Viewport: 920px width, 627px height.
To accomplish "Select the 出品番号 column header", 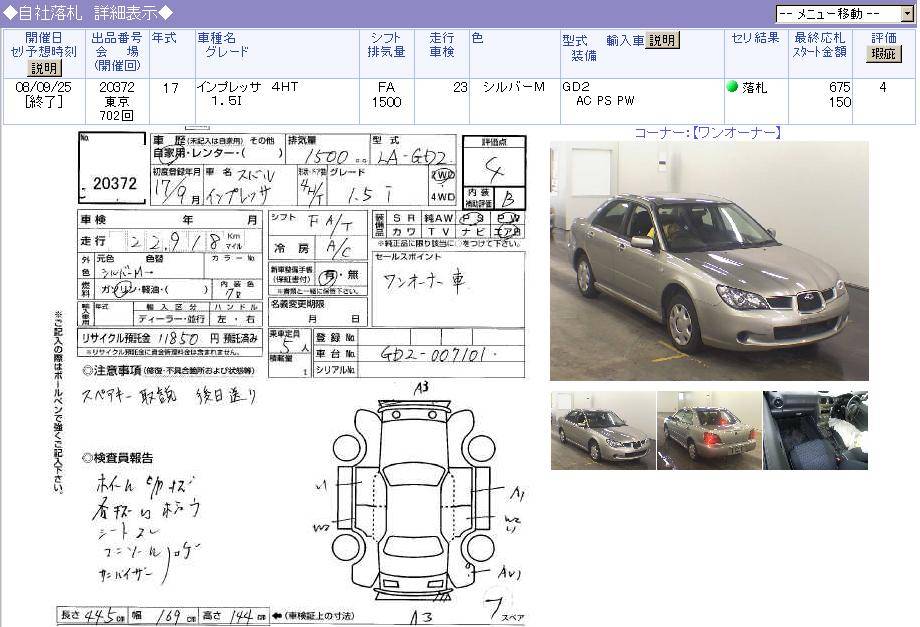I will coord(117,38).
